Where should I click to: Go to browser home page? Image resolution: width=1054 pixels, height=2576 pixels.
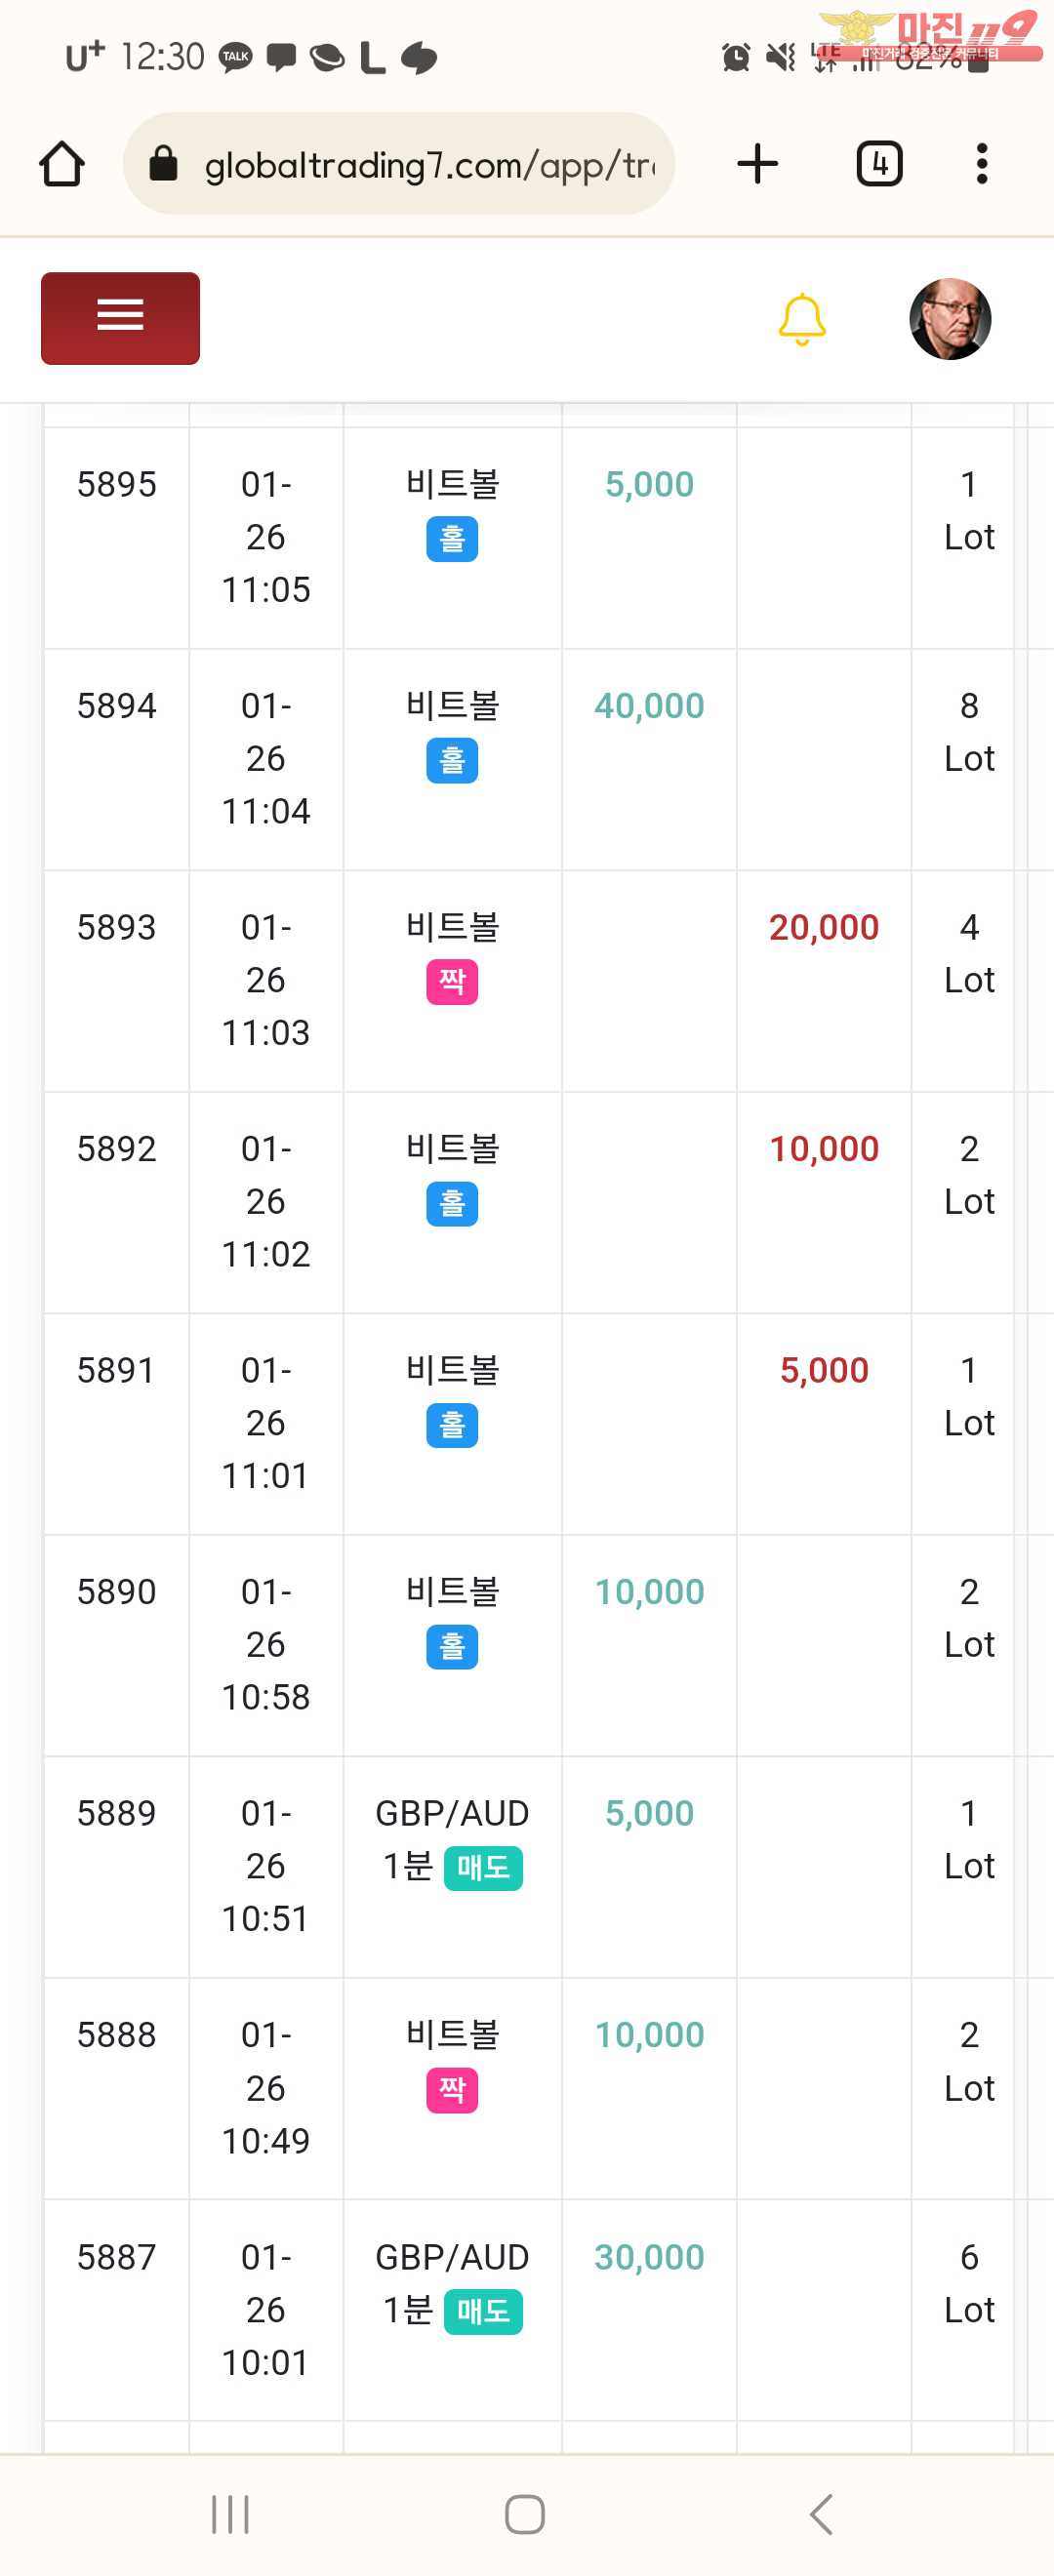point(62,164)
